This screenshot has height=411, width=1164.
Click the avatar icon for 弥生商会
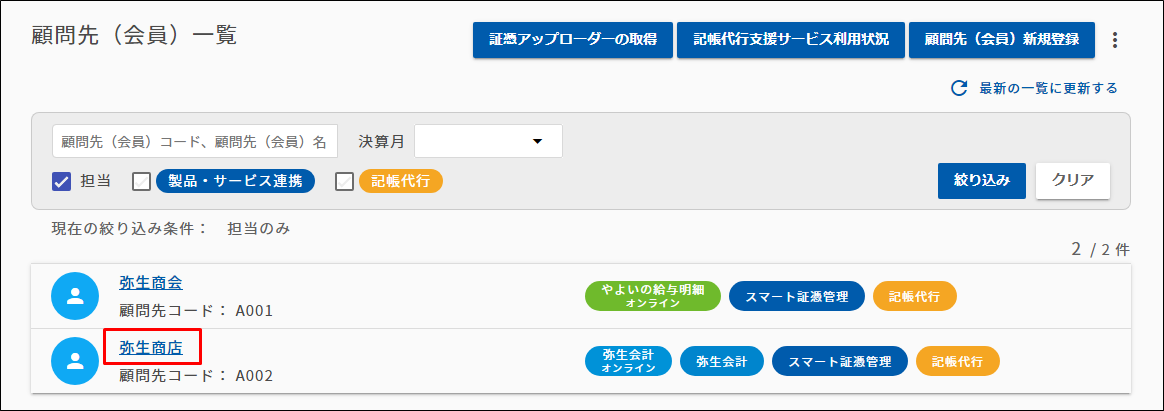(75, 296)
